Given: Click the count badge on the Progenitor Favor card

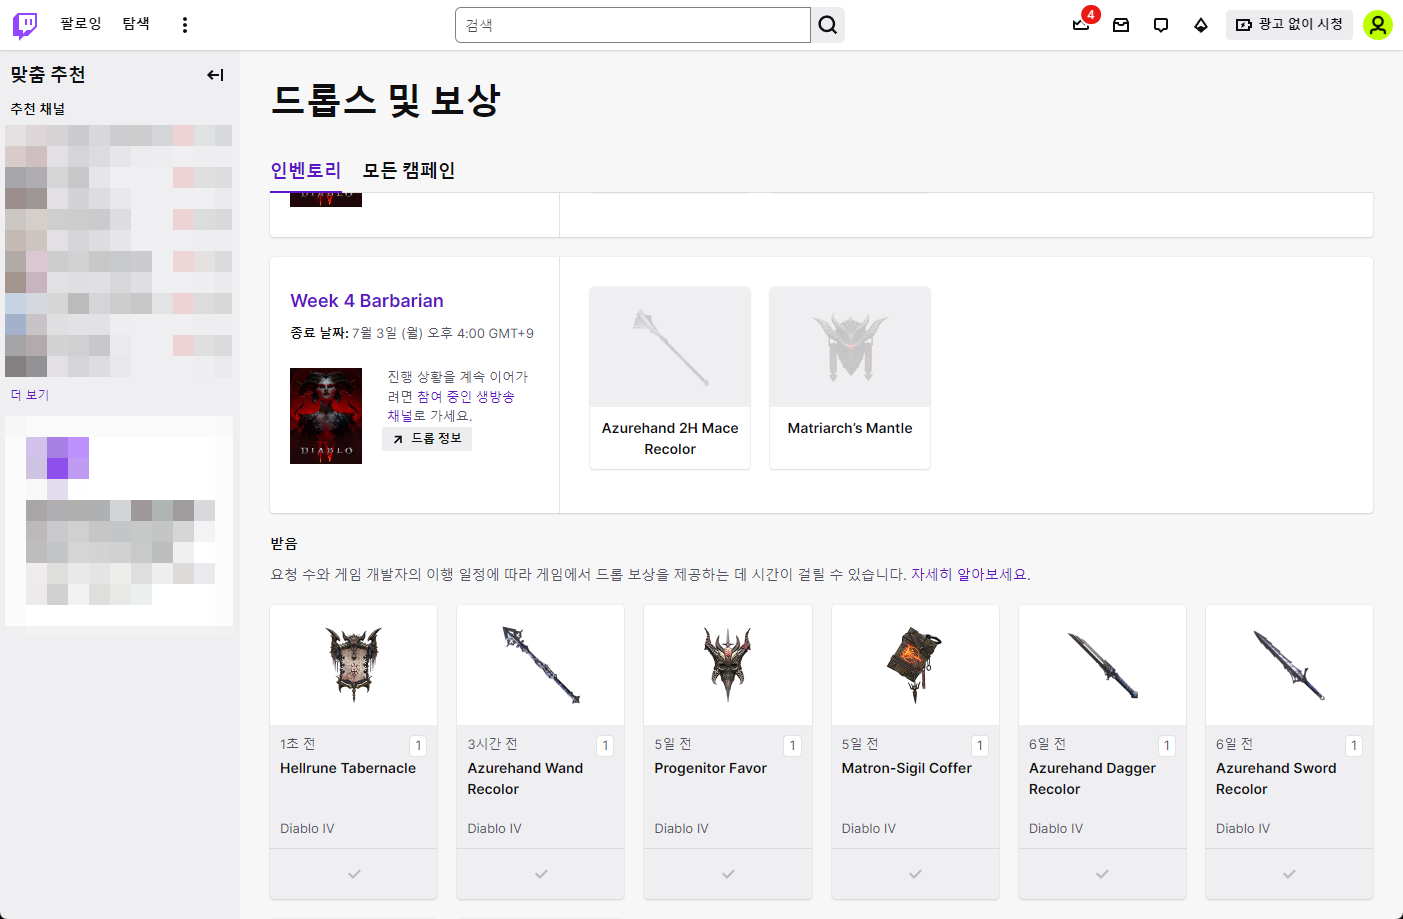Looking at the screenshot, I should tap(792, 746).
